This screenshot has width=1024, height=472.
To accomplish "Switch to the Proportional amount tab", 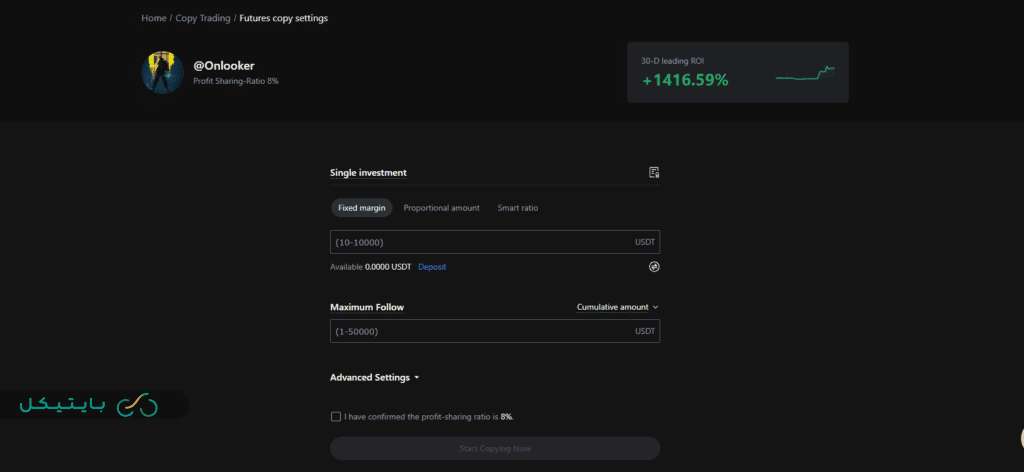I will (x=441, y=208).
